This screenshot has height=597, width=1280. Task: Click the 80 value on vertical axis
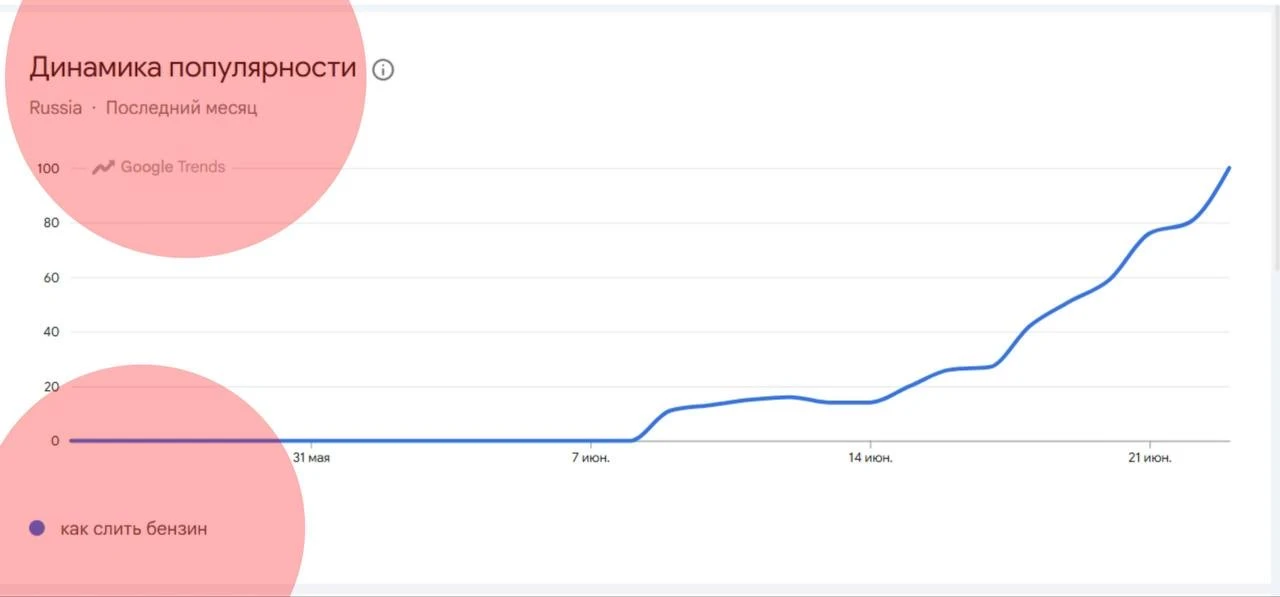52,223
